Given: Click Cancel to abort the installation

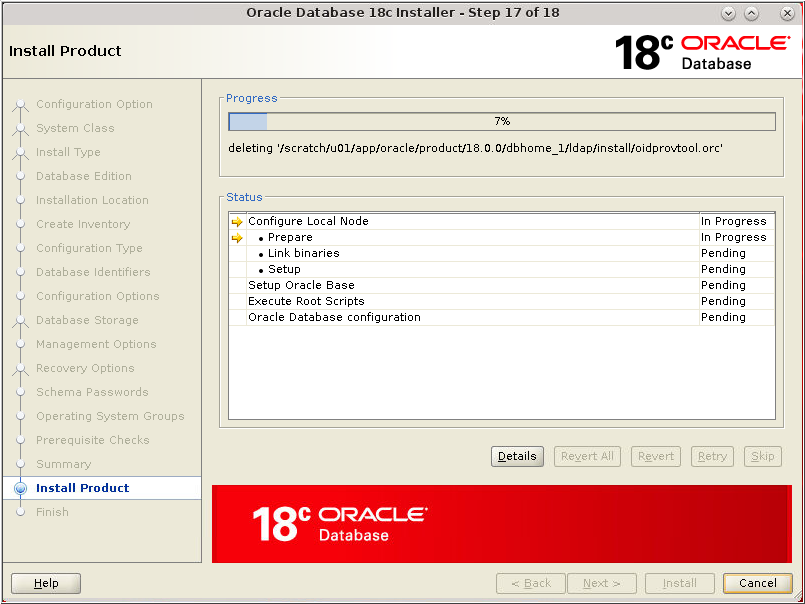Looking at the screenshot, I should [x=757, y=583].
